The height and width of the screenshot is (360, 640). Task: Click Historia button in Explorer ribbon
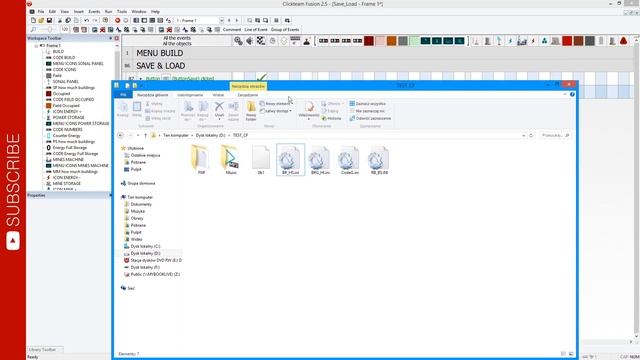331,118
